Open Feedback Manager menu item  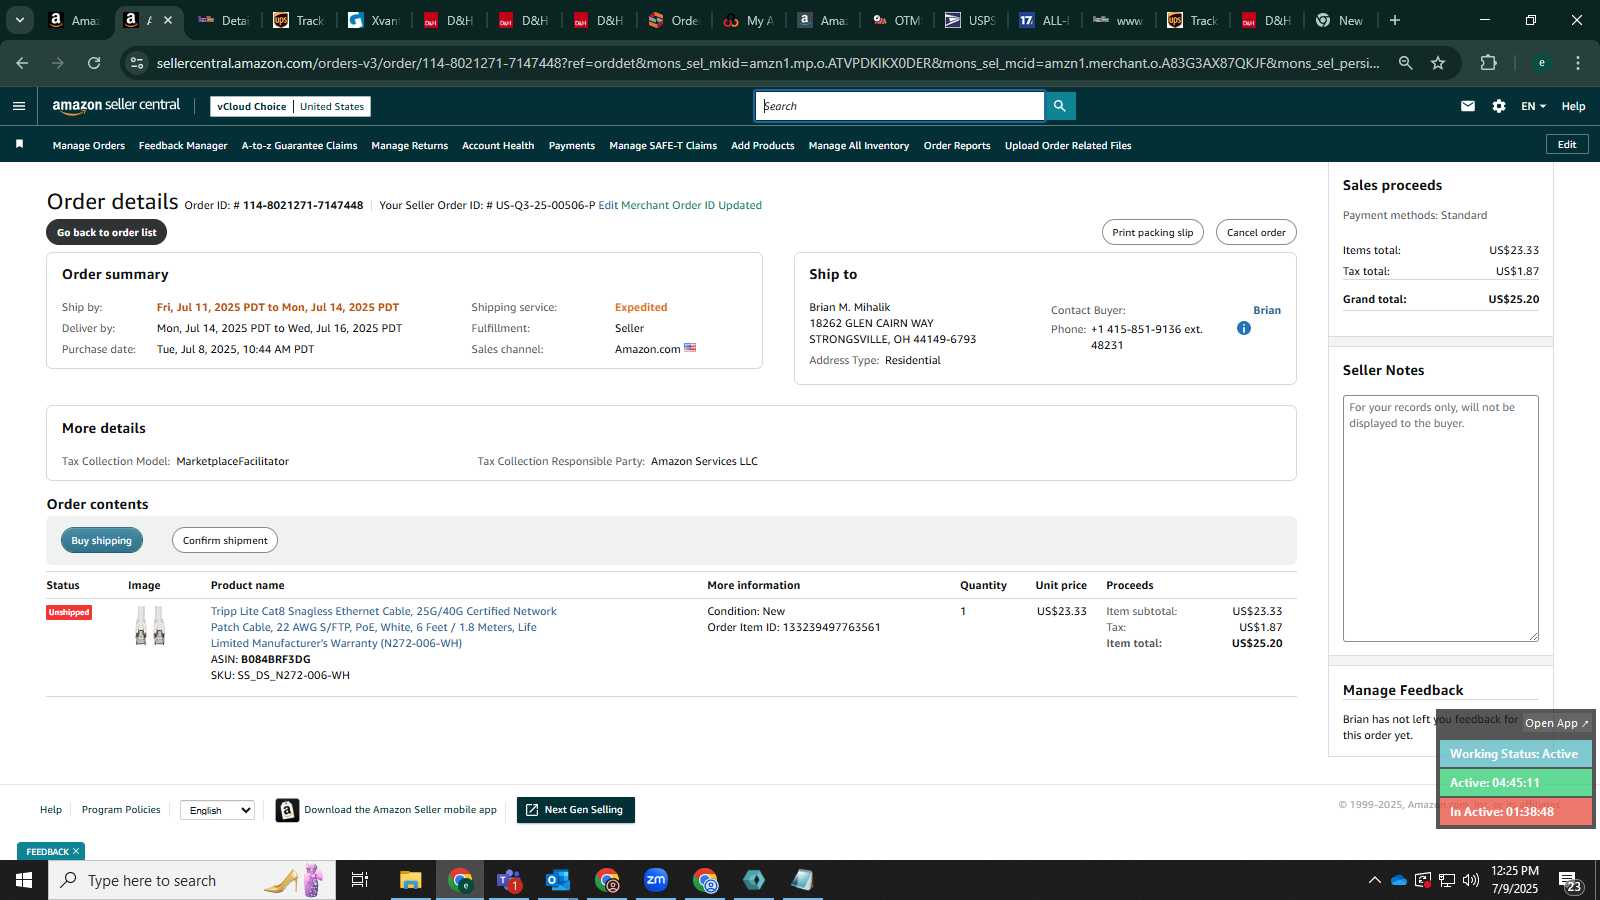coord(183,146)
